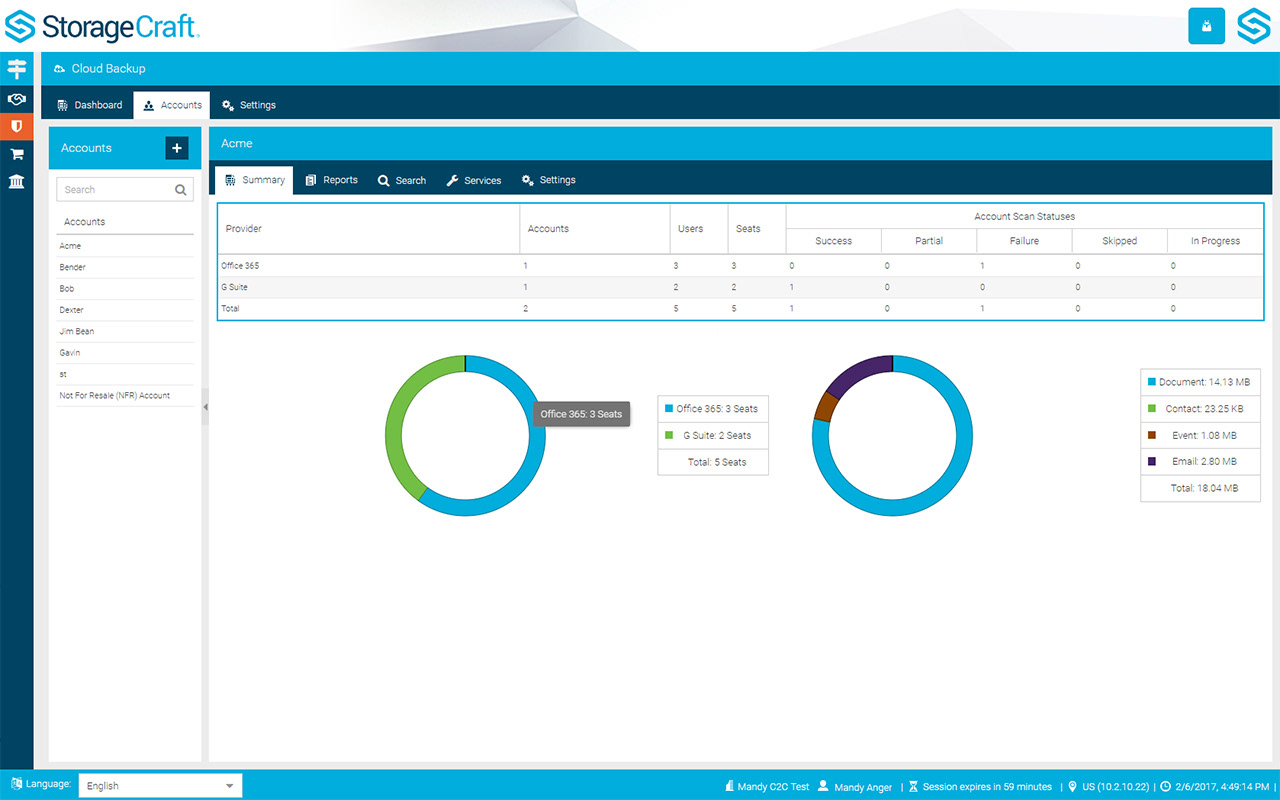
Task: Select Not For Resale (NFR) Account
Action: 125,396
